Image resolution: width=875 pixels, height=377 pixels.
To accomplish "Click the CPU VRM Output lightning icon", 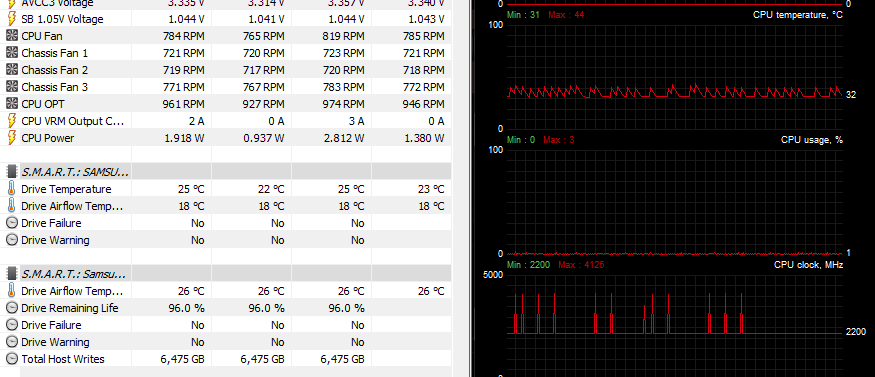I will [11, 120].
